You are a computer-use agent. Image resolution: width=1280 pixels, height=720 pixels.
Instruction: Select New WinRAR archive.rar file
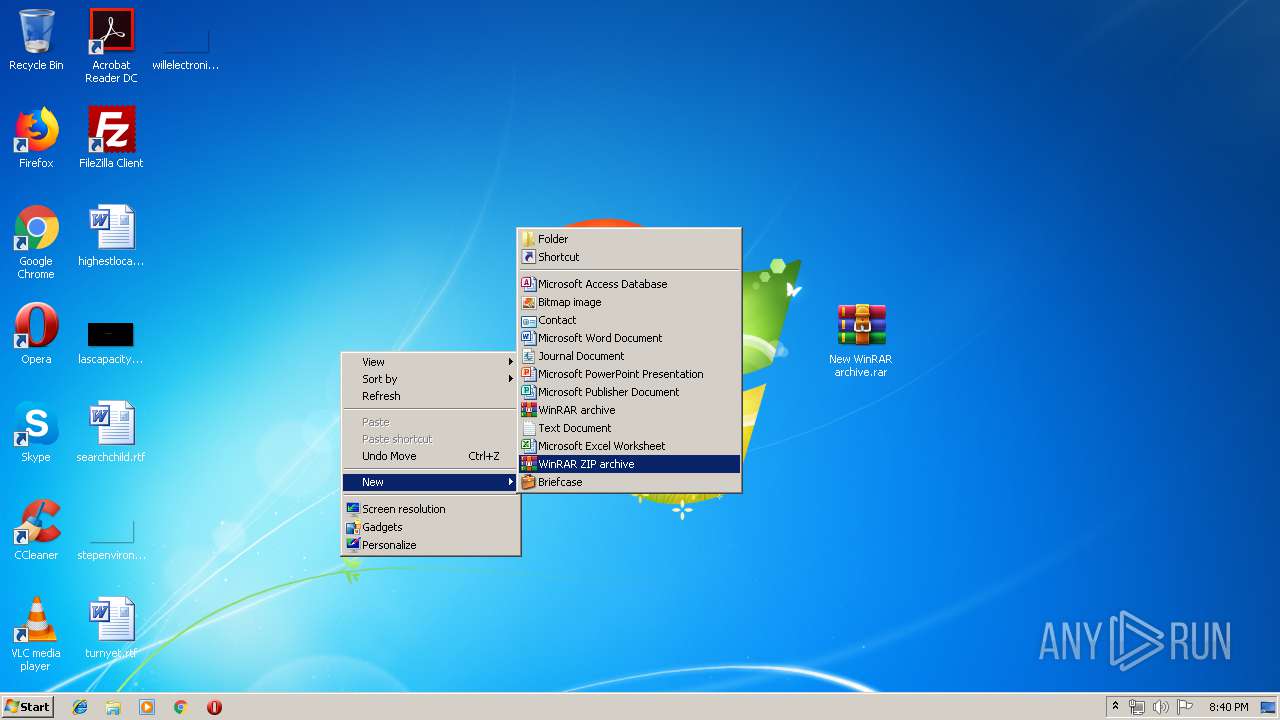click(861, 340)
